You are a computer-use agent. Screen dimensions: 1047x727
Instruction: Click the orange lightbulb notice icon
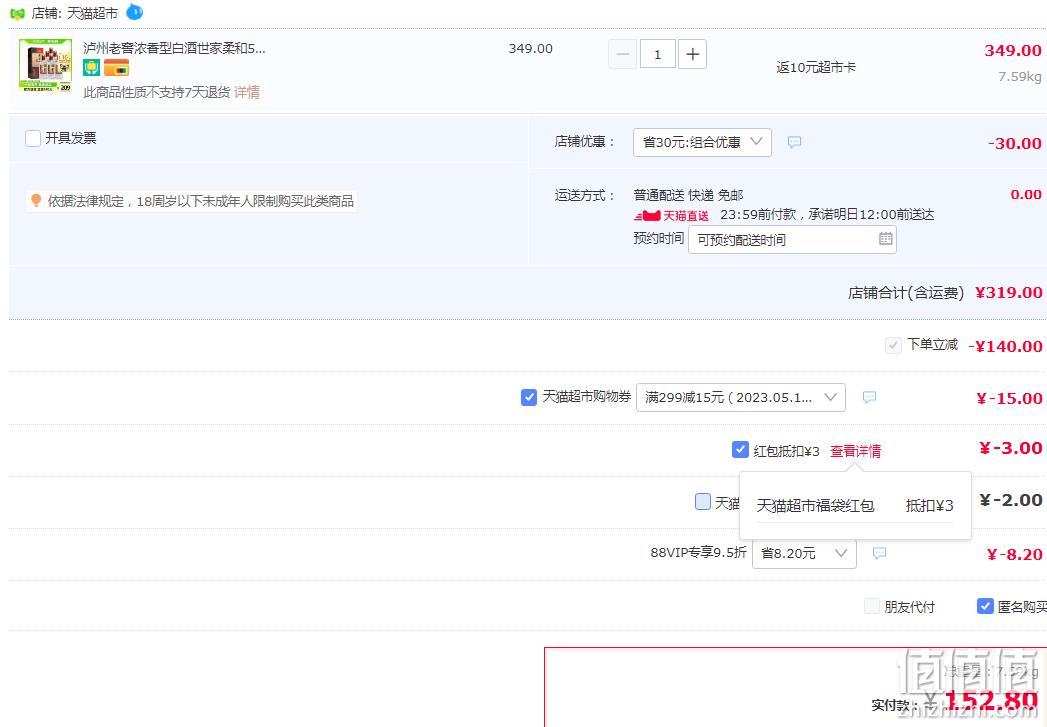pyautogui.click(x=36, y=200)
